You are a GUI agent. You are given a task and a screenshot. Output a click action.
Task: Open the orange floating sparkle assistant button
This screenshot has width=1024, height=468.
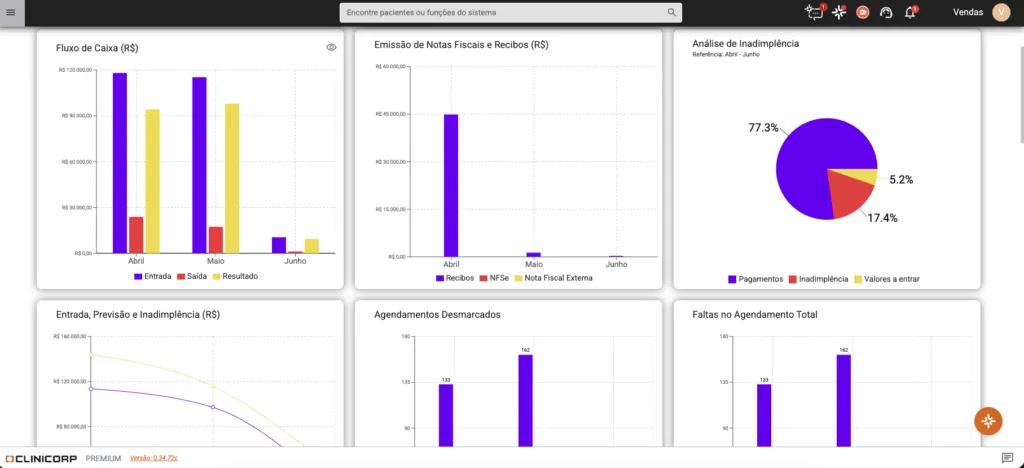pos(988,420)
